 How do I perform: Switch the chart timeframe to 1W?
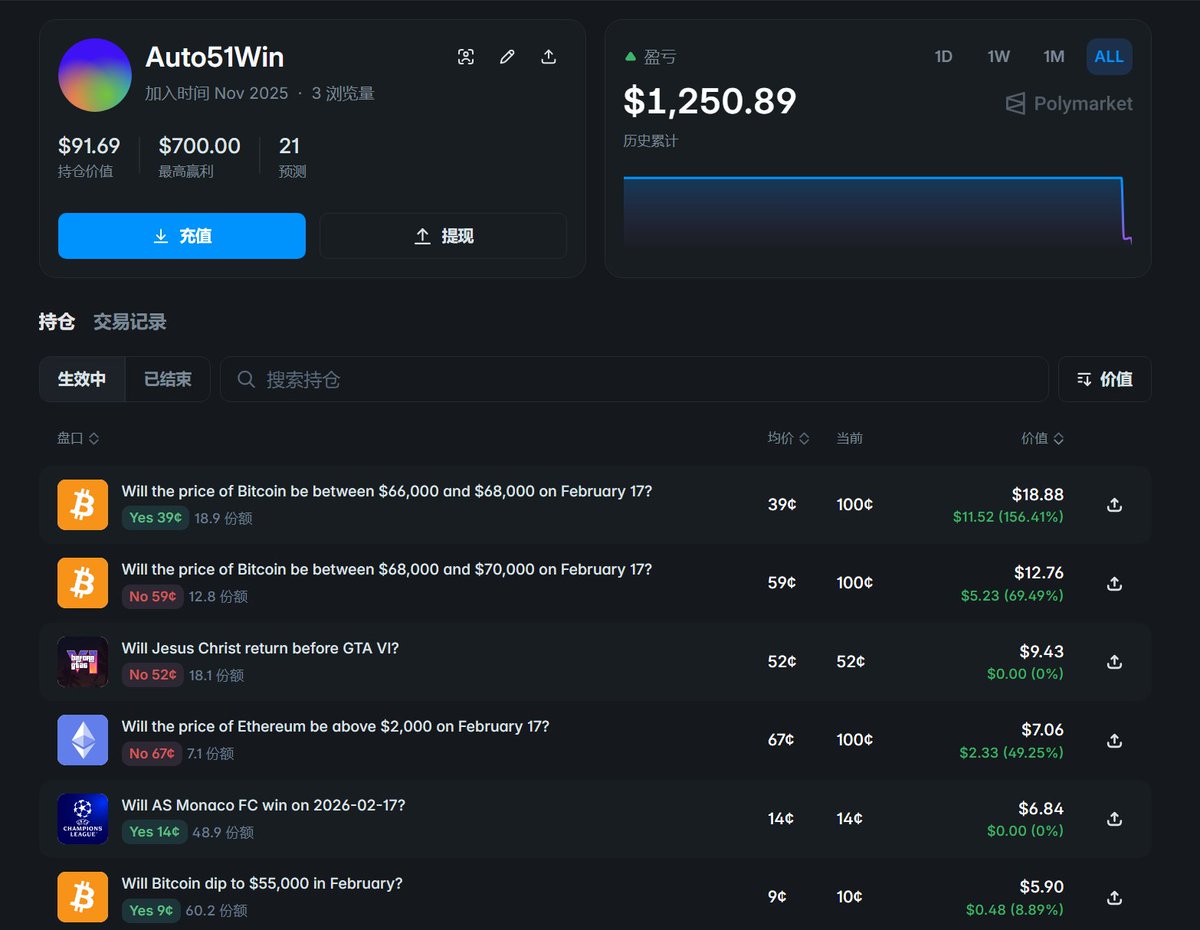click(998, 57)
